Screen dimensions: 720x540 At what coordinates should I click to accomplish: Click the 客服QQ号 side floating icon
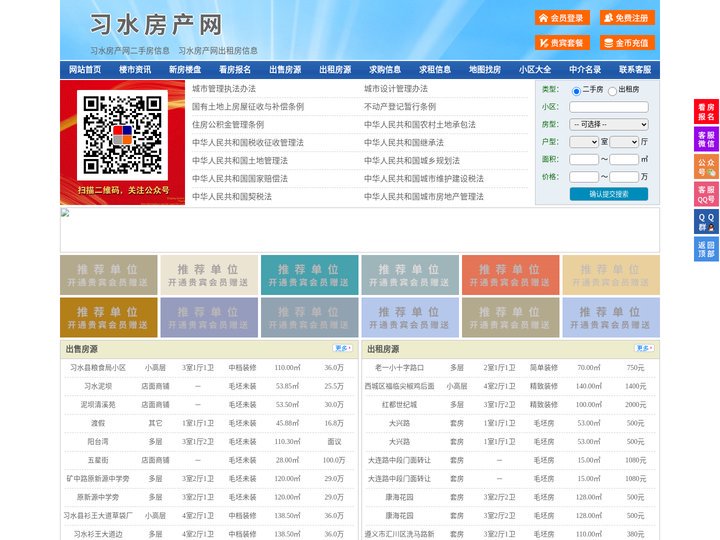pos(706,194)
